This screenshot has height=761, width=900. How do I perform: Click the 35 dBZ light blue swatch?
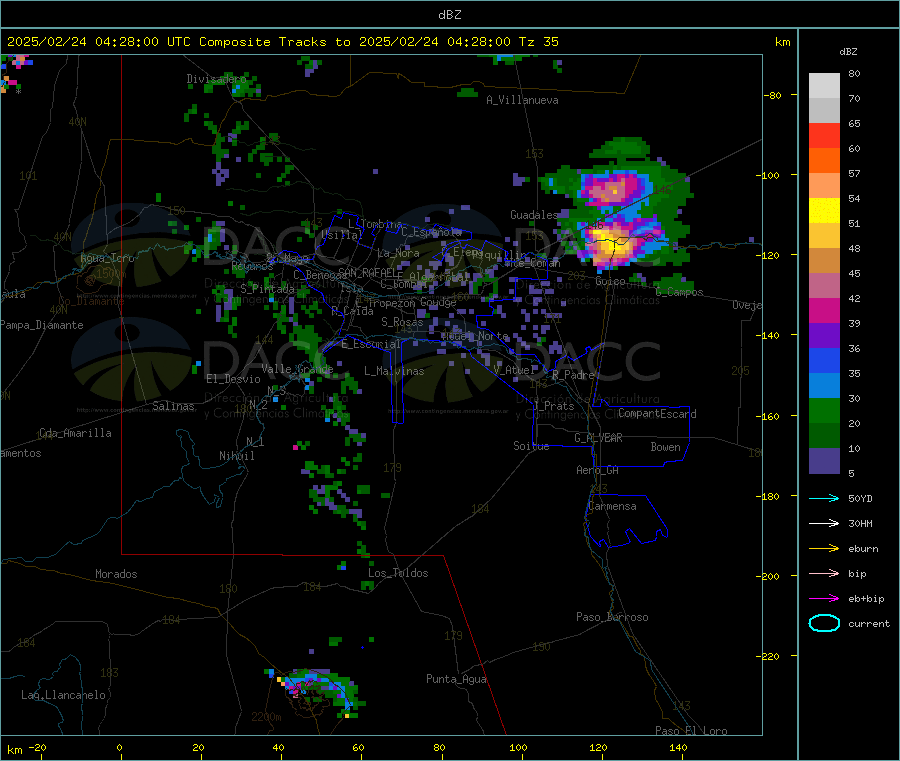tap(824, 386)
